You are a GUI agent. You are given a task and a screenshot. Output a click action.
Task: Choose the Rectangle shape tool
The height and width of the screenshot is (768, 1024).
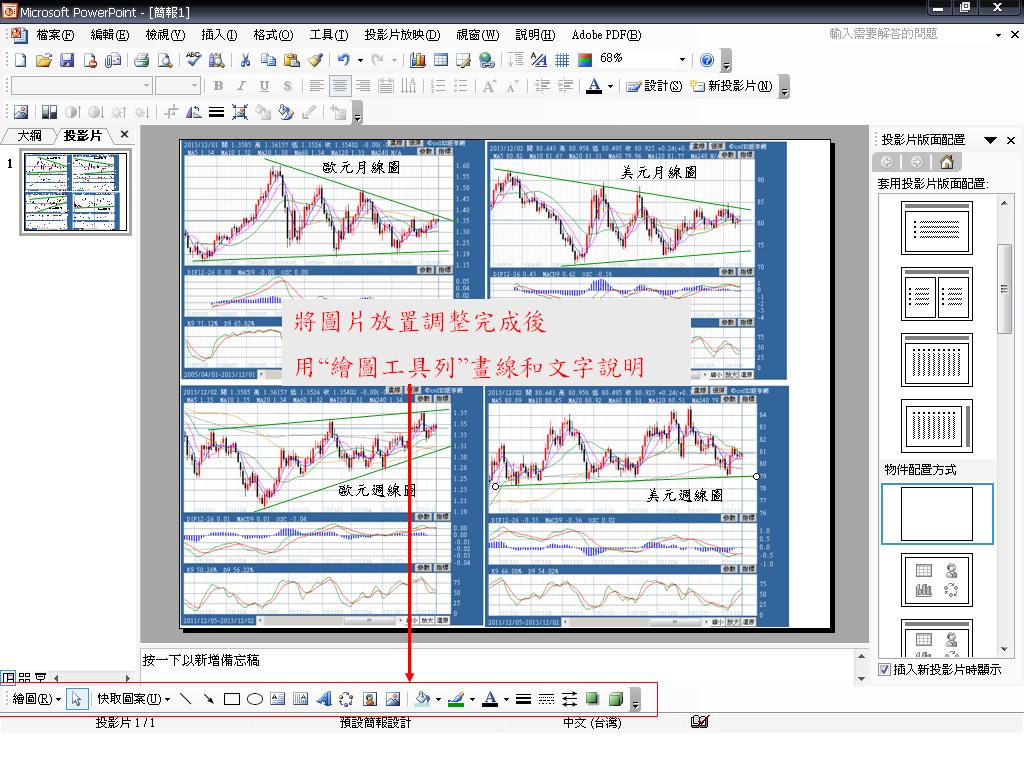tap(232, 699)
